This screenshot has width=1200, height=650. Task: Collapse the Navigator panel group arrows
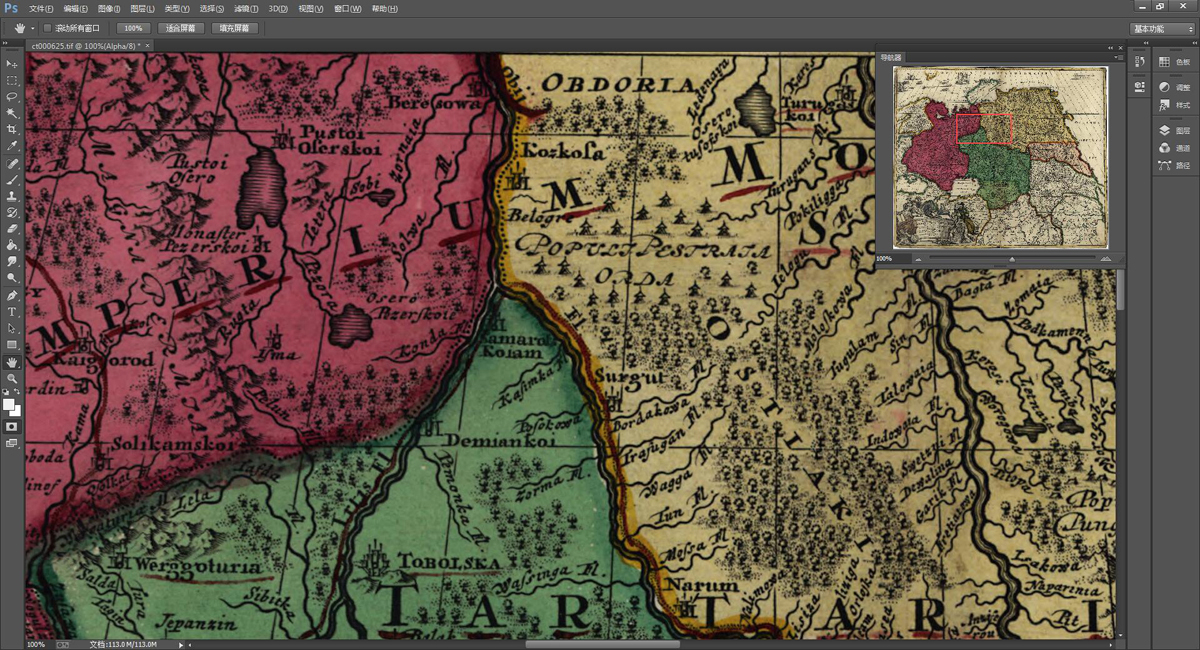(x=1109, y=47)
